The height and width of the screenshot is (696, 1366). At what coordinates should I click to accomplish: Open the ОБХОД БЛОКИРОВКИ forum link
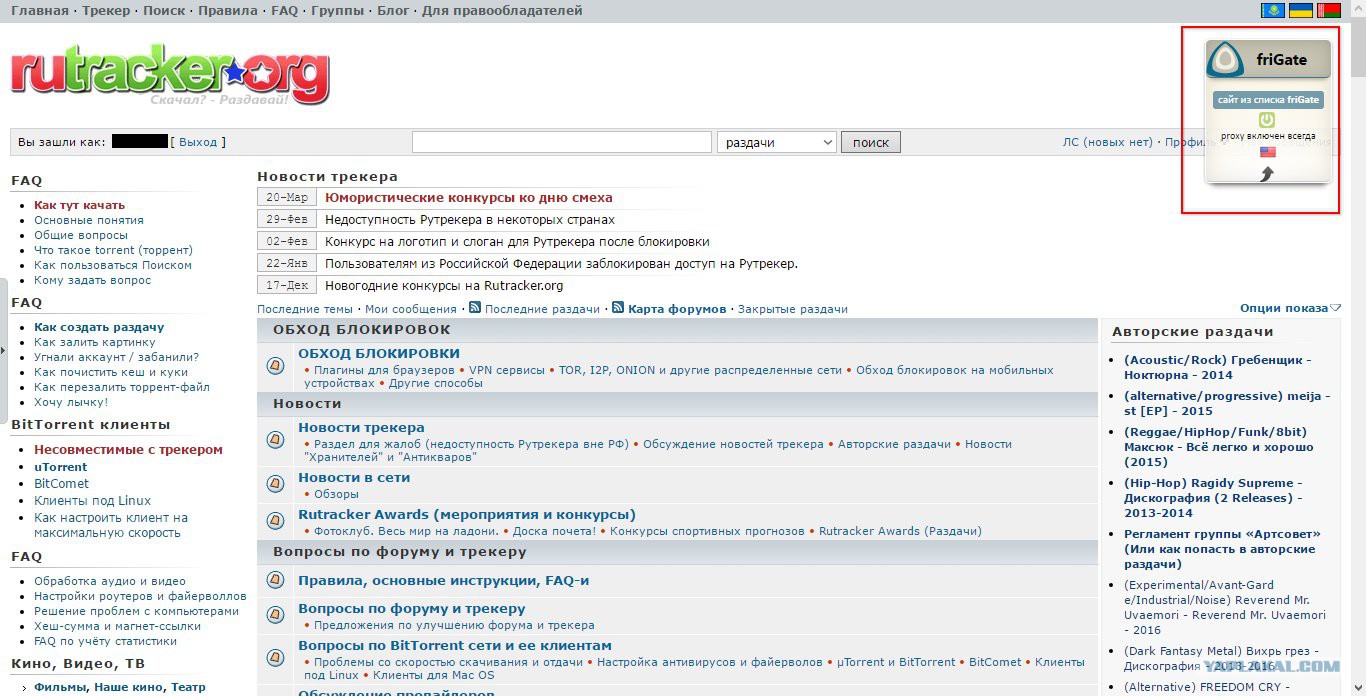click(x=379, y=353)
